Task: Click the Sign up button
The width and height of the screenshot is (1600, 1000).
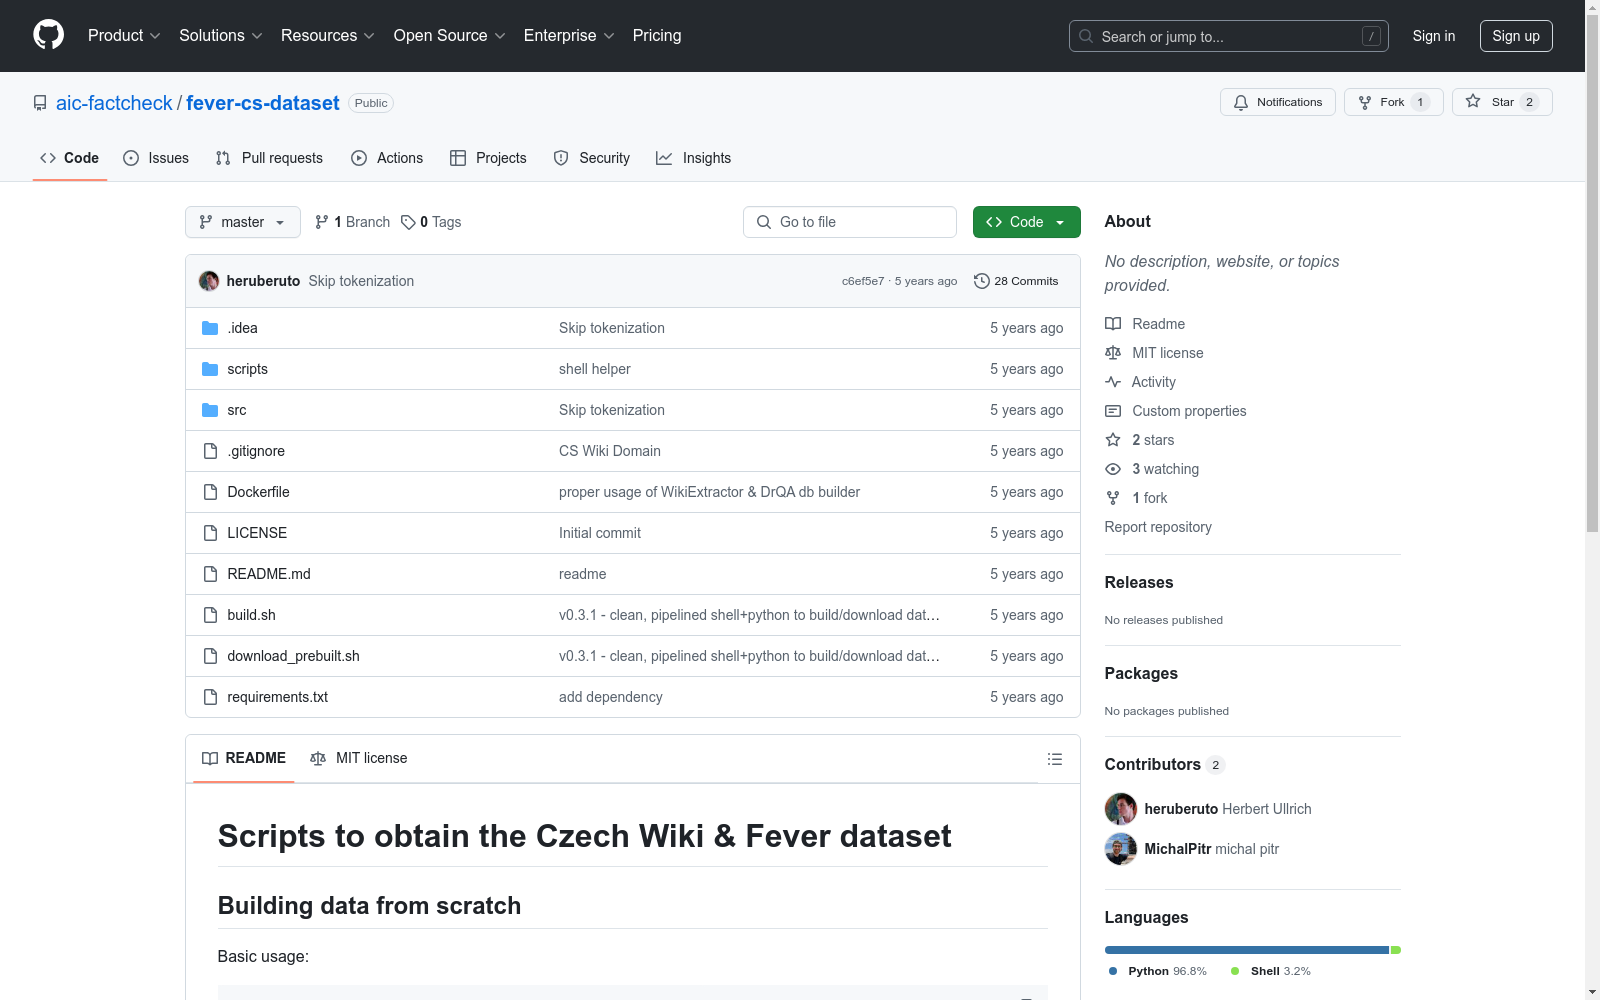Action: coord(1516,36)
